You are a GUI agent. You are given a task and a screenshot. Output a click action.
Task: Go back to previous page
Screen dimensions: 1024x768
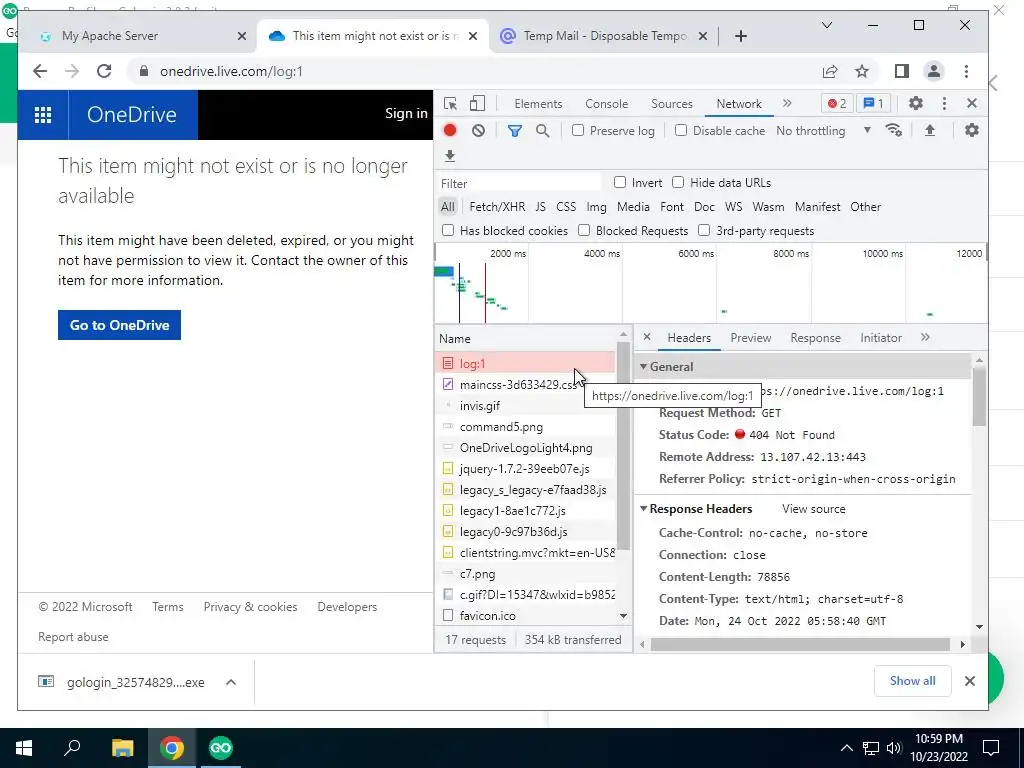click(x=40, y=71)
